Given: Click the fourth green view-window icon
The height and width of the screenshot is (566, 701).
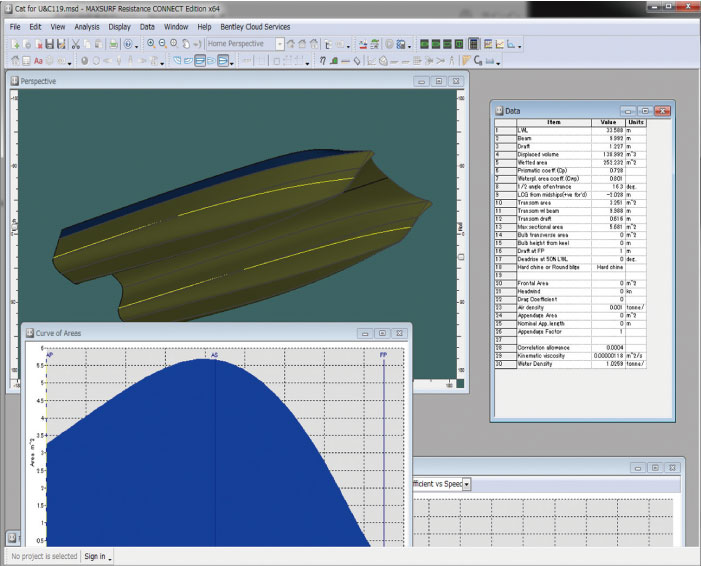Looking at the screenshot, I should point(459,44).
